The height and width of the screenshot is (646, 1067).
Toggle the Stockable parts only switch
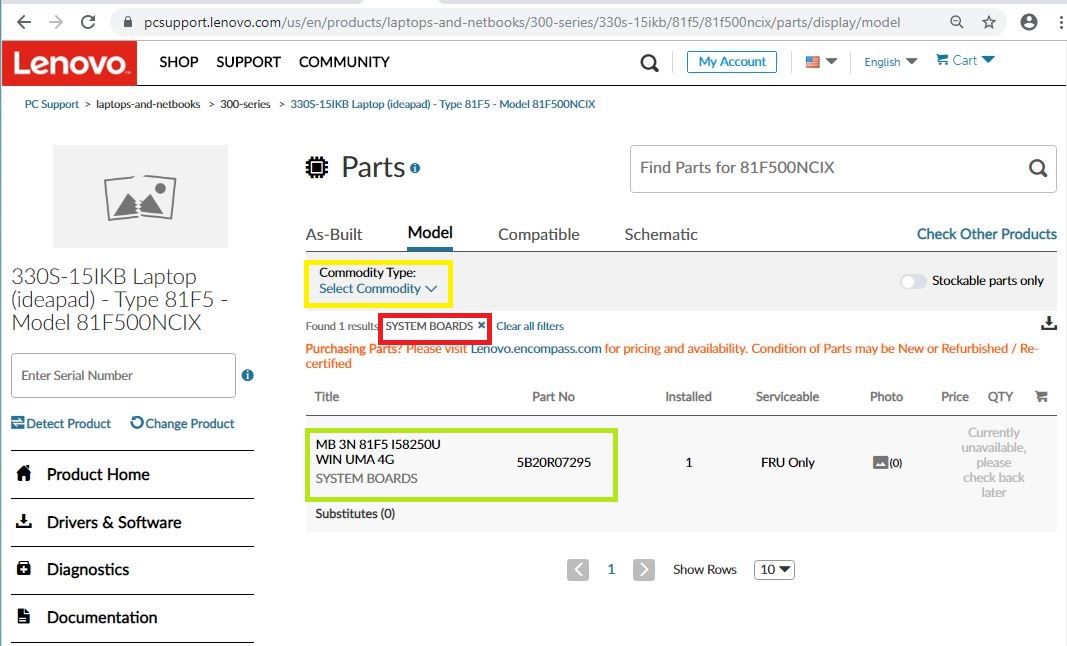(x=913, y=281)
